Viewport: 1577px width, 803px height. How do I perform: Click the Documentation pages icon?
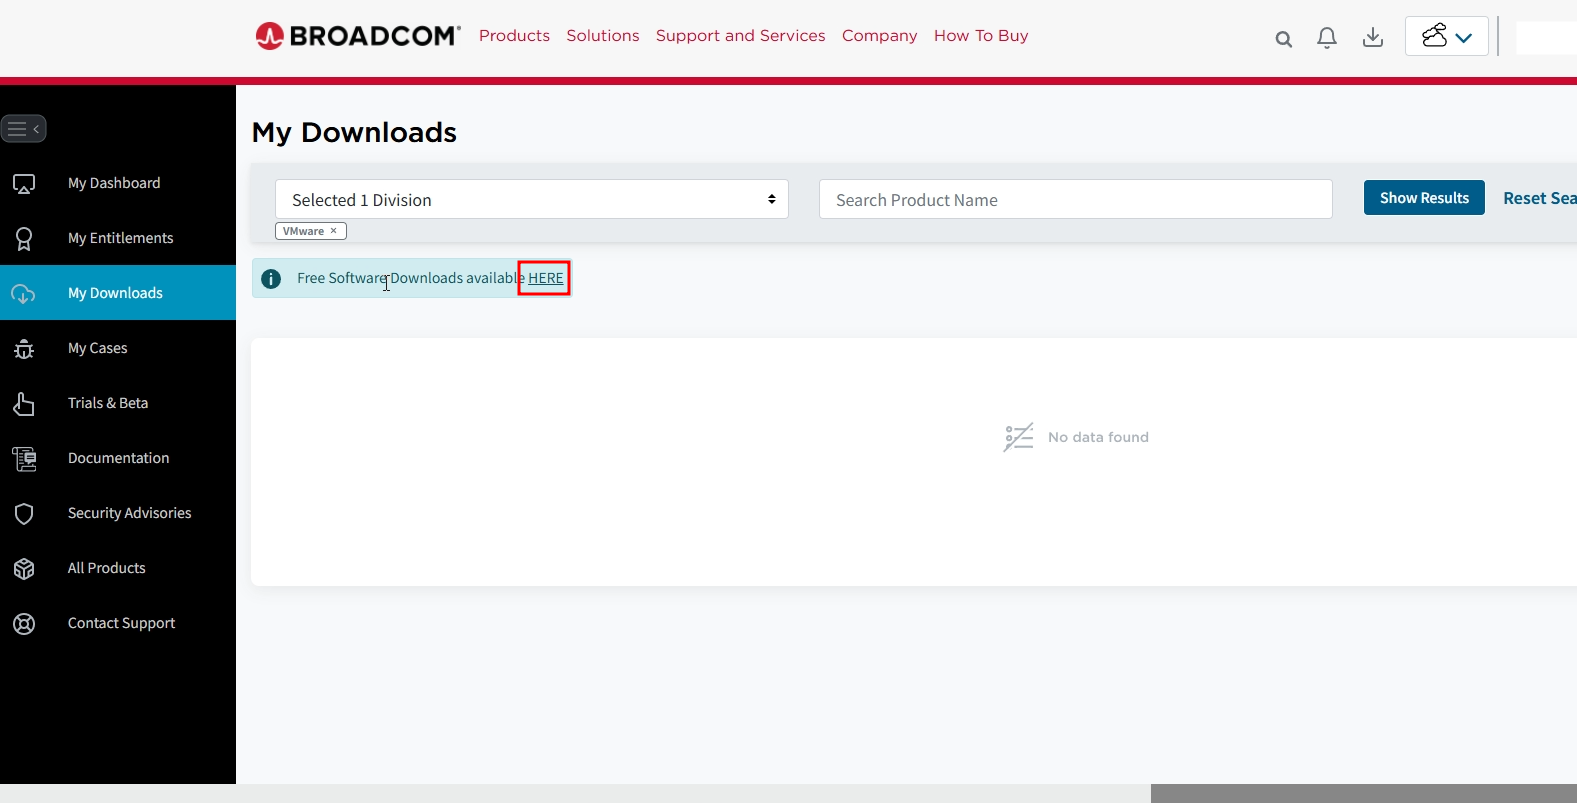click(x=24, y=459)
